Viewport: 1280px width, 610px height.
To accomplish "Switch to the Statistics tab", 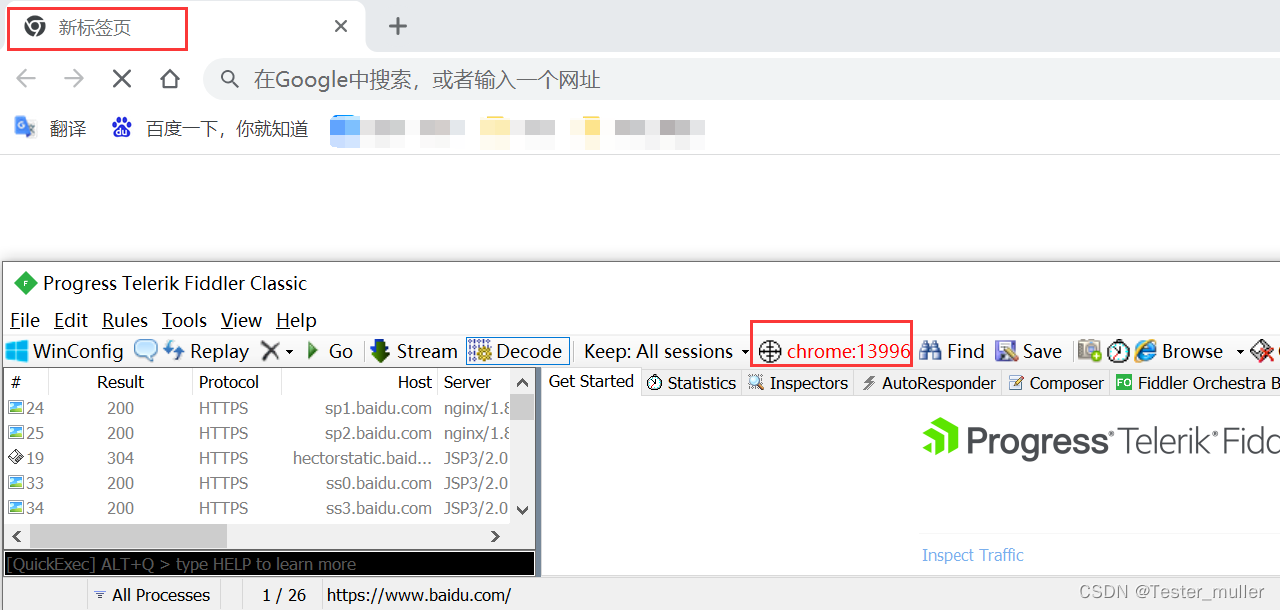I will pos(691,382).
